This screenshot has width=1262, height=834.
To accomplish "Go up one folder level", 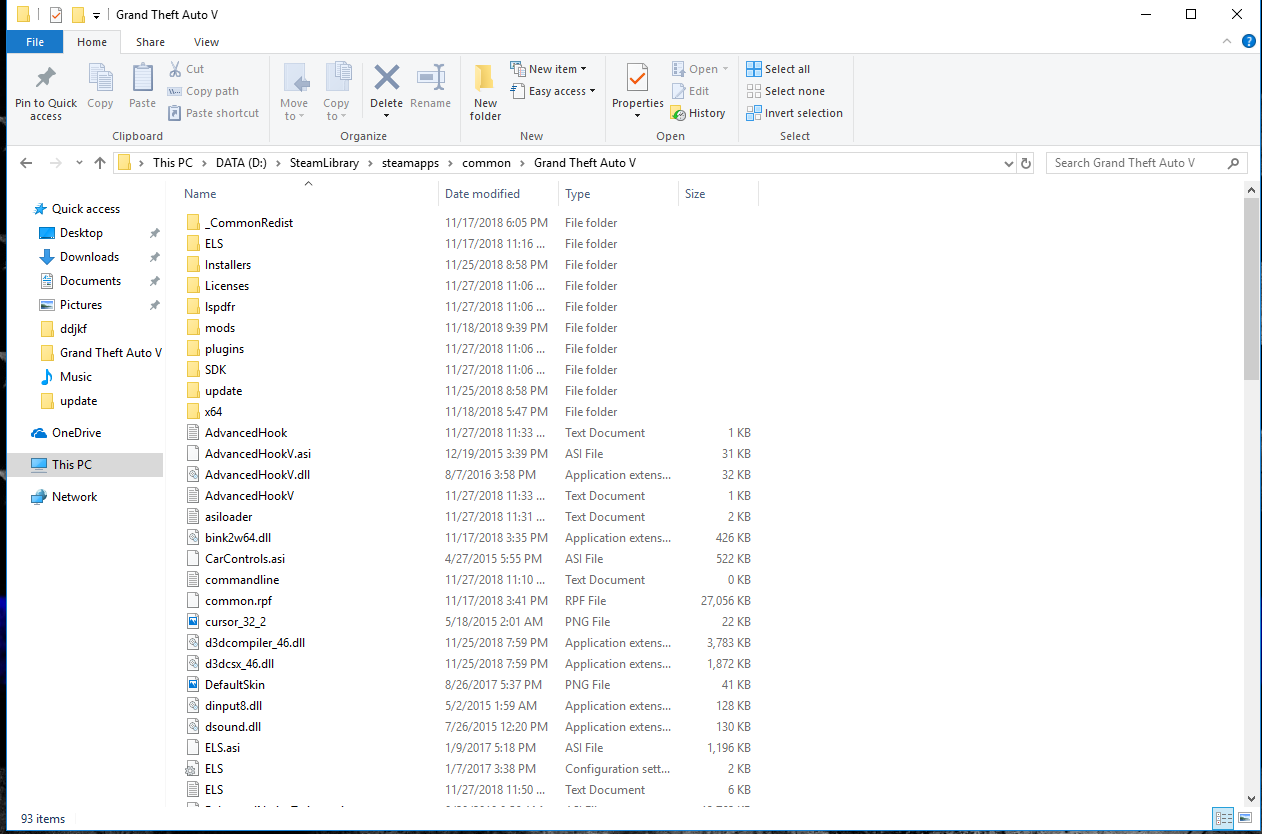I will 99,163.
